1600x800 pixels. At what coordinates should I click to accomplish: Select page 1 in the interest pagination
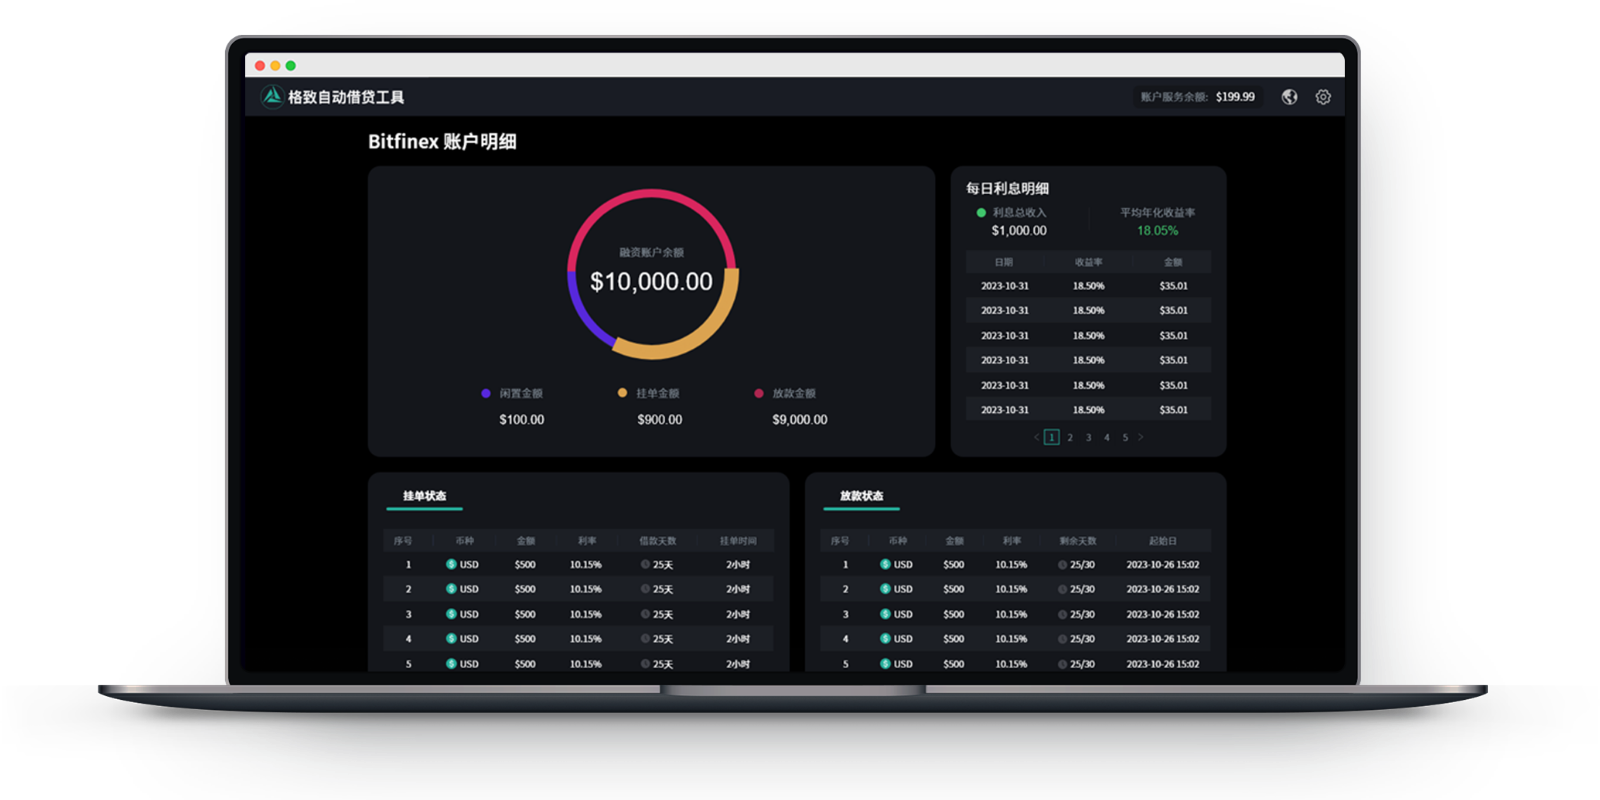tap(1052, 437)
